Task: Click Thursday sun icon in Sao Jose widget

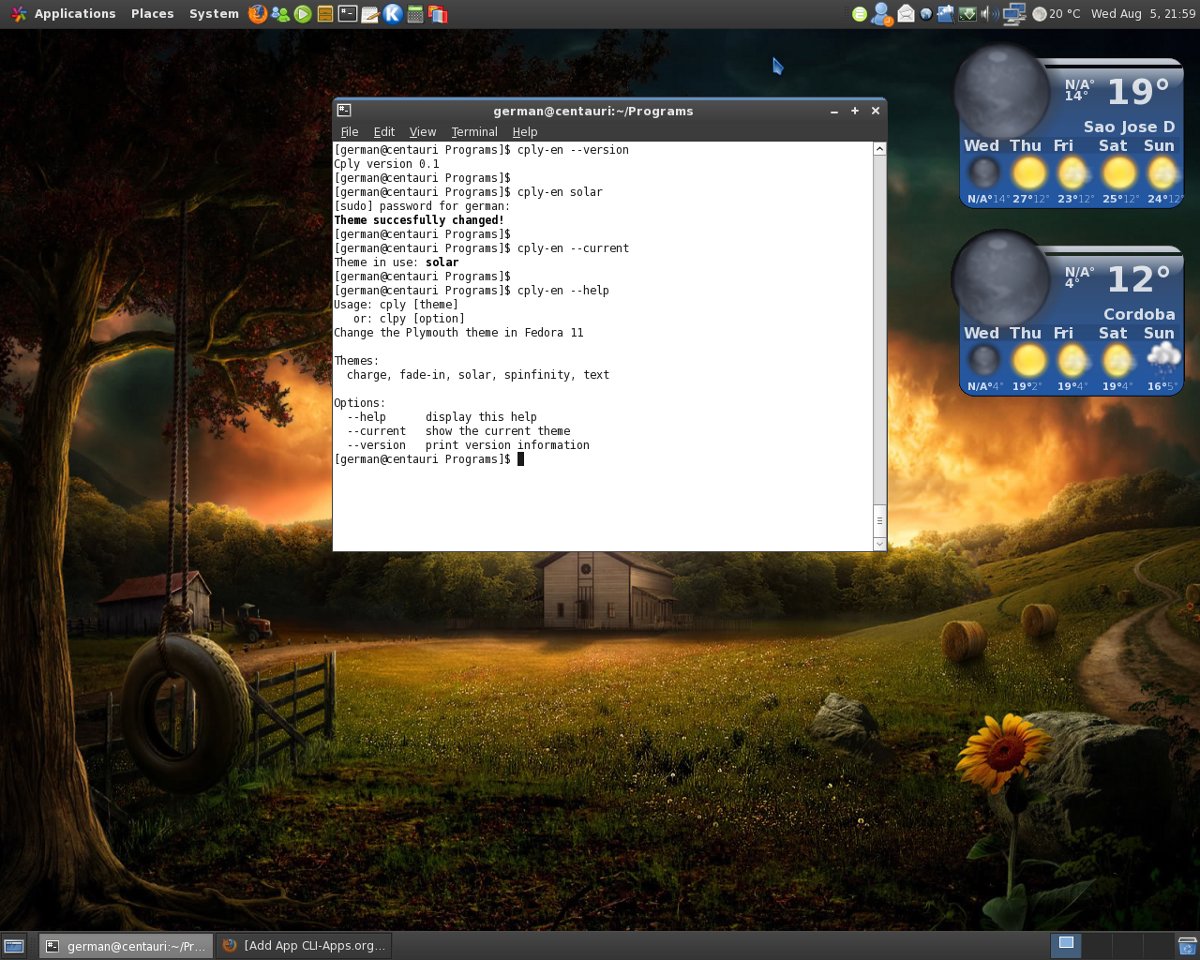Action: [x=1028, y=173]
